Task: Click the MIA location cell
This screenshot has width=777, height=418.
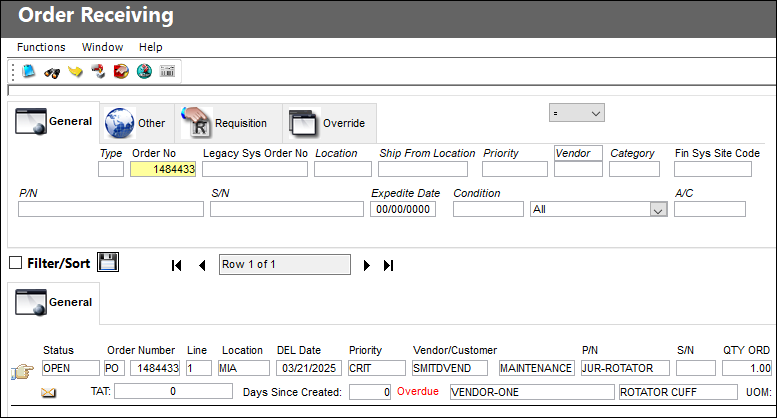Action: click(x=244, y=368)
